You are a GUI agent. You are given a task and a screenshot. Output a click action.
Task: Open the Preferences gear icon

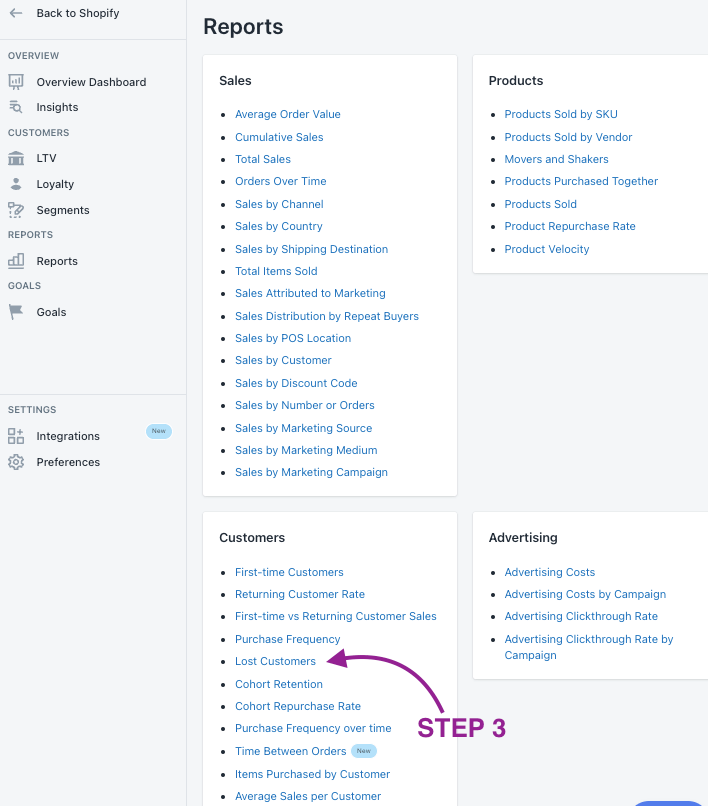16,462
